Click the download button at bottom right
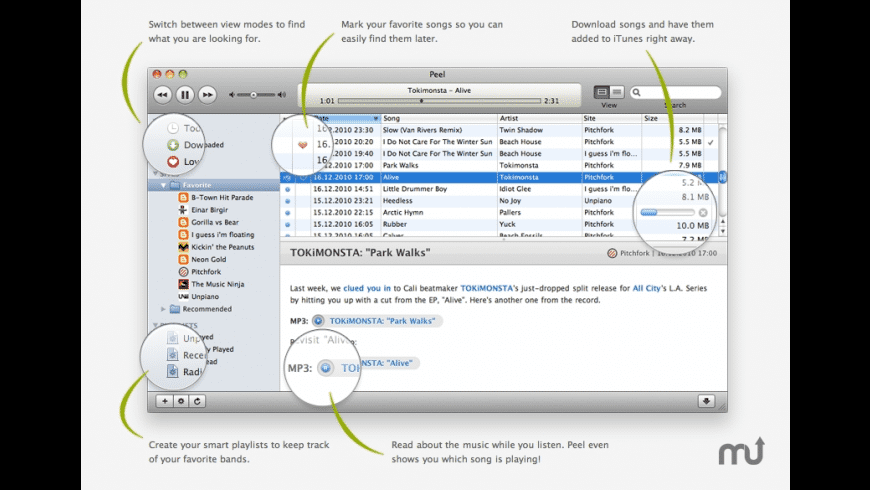 coord(706,401)
